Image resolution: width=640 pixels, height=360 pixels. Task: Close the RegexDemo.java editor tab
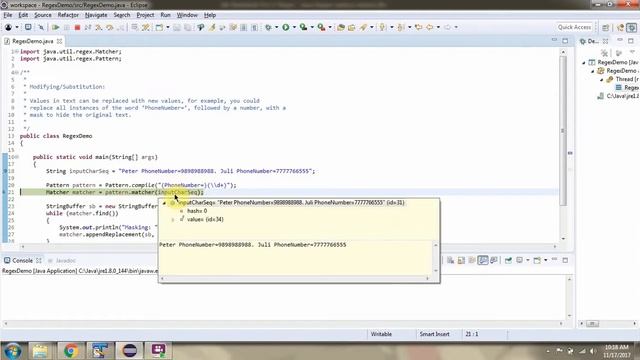tap(60, 41)
